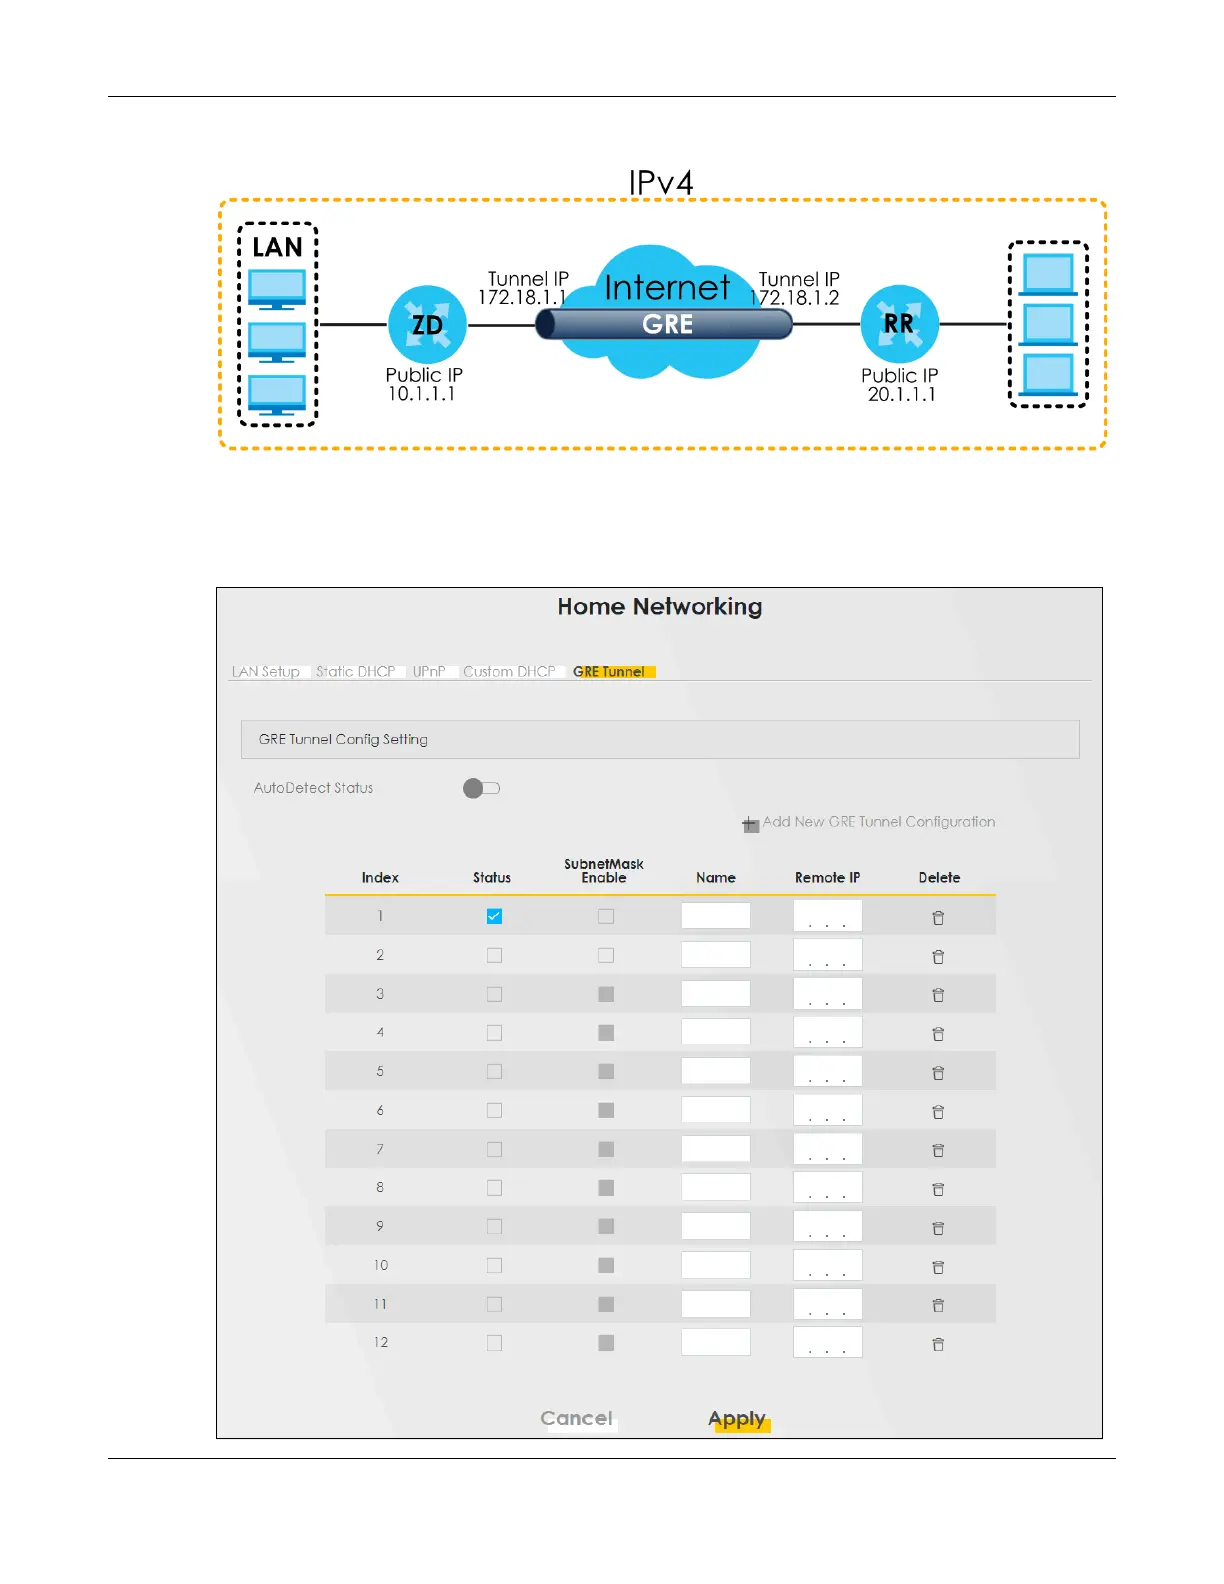Delete GRE tunnel entry in row 5
1224x1584 pixels.
pos(938,1073)
